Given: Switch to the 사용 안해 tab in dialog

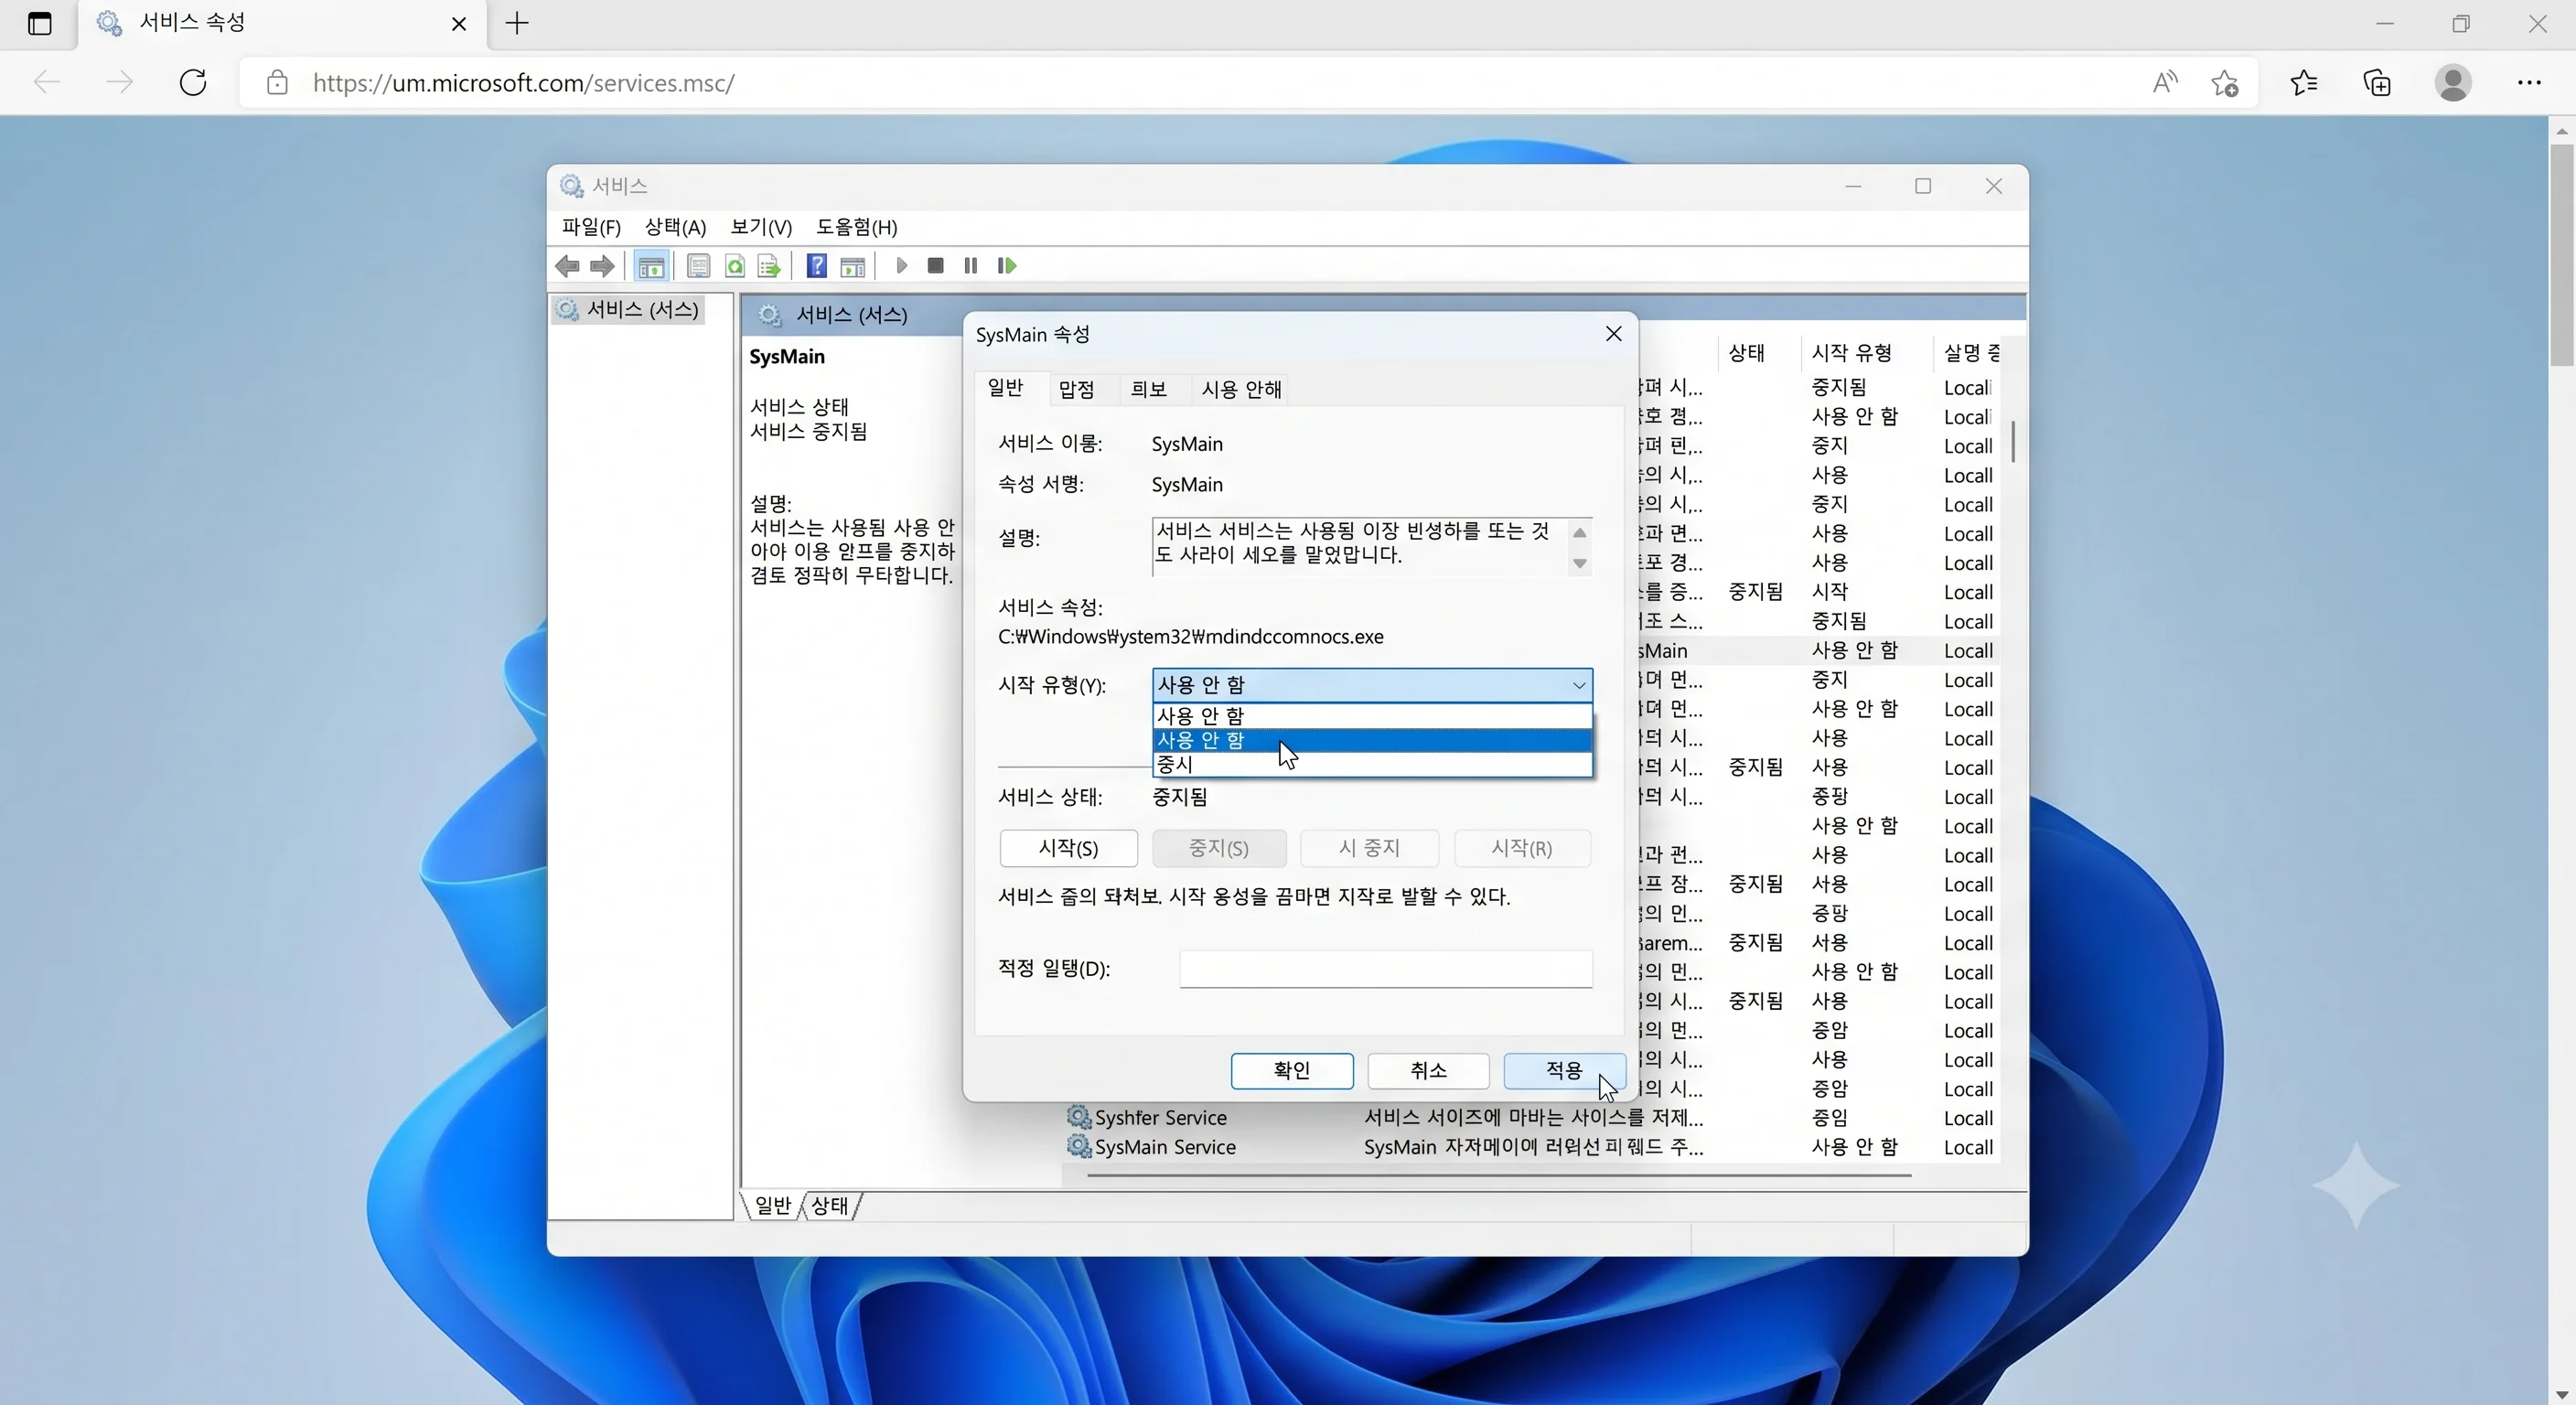Looking at the screenshot, I should [1241, 389].
